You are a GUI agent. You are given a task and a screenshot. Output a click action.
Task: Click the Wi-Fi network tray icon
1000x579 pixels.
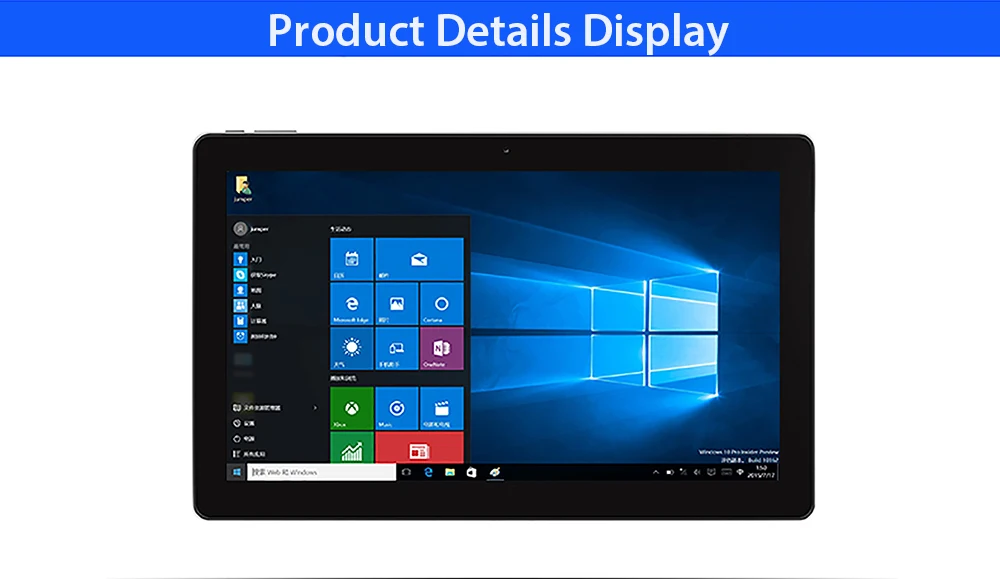pos(740,472)
